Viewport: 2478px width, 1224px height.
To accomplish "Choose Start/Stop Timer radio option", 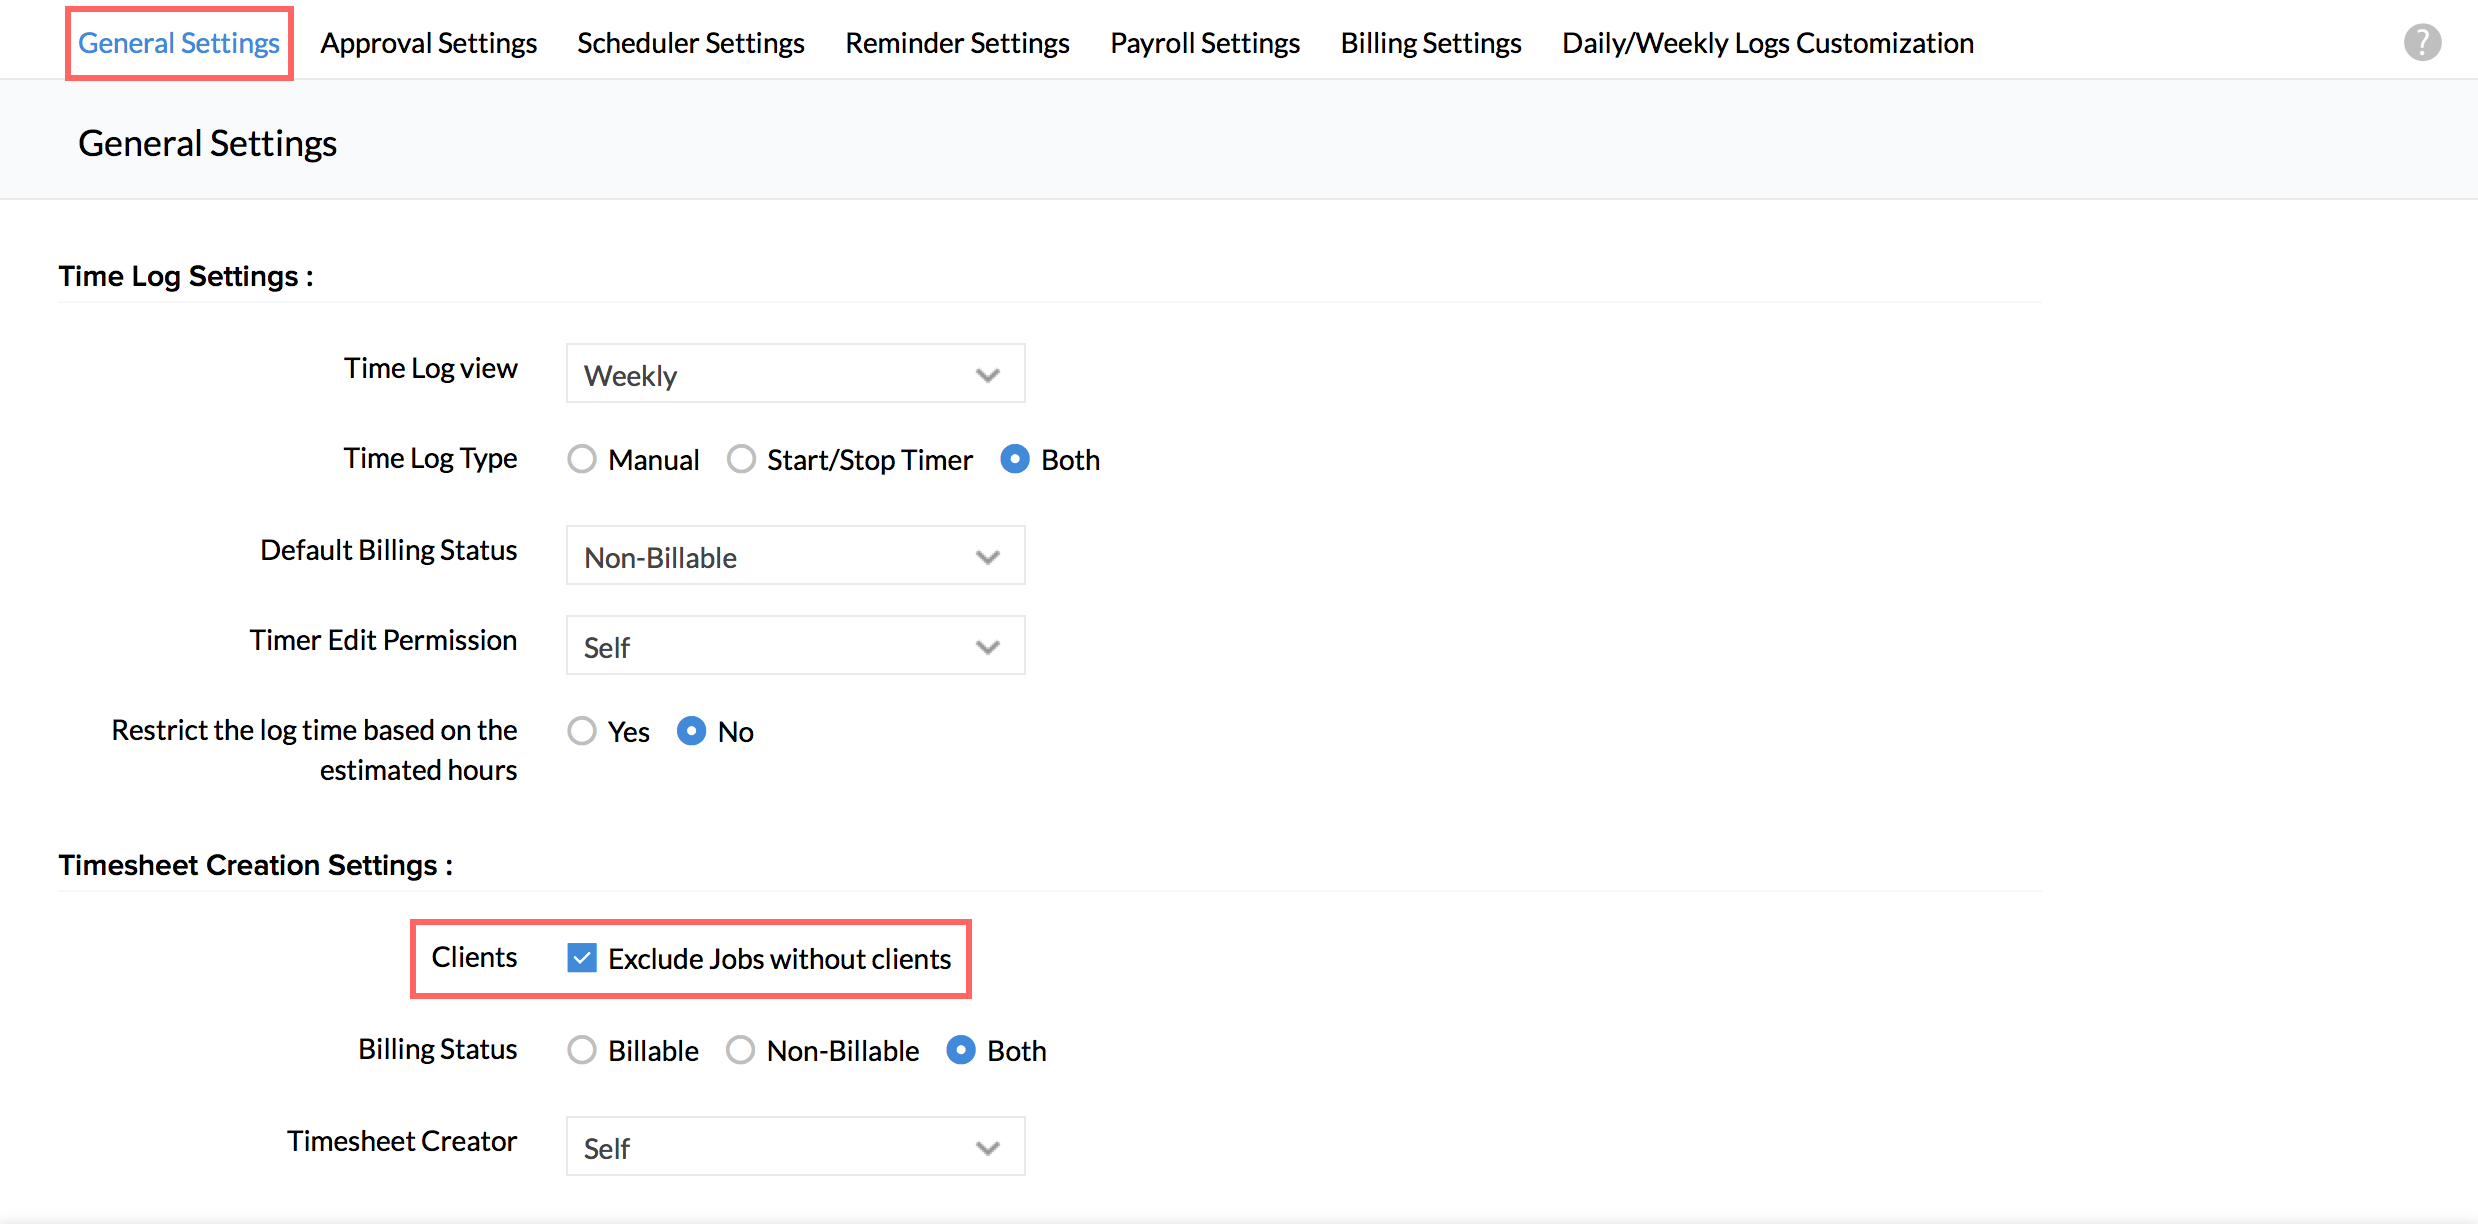I will tap(741, 460).
